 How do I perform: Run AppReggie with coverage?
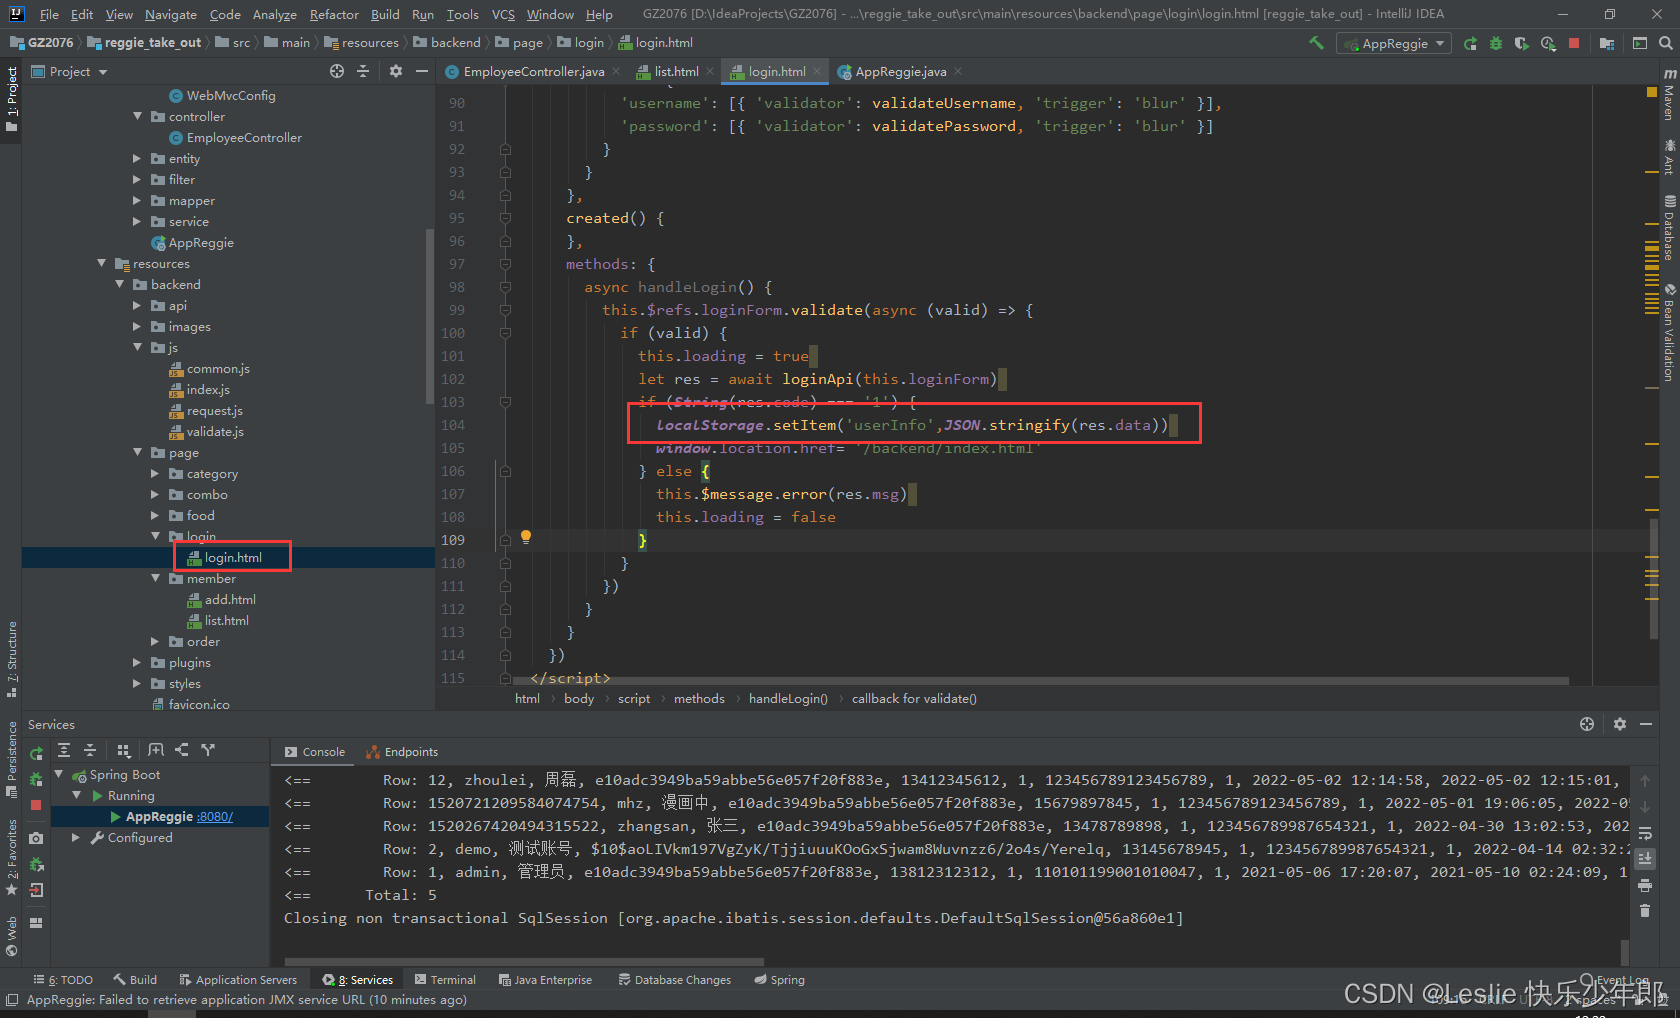point(1522,43)
